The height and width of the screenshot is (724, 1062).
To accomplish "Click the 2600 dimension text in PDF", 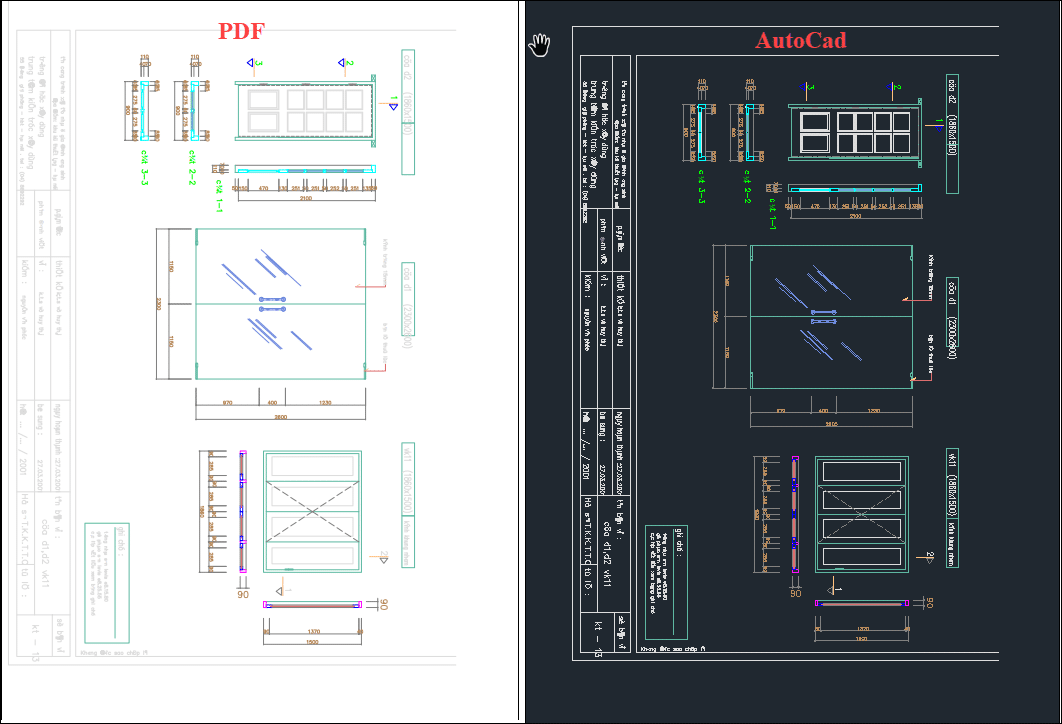I will (x=281, y=416).
